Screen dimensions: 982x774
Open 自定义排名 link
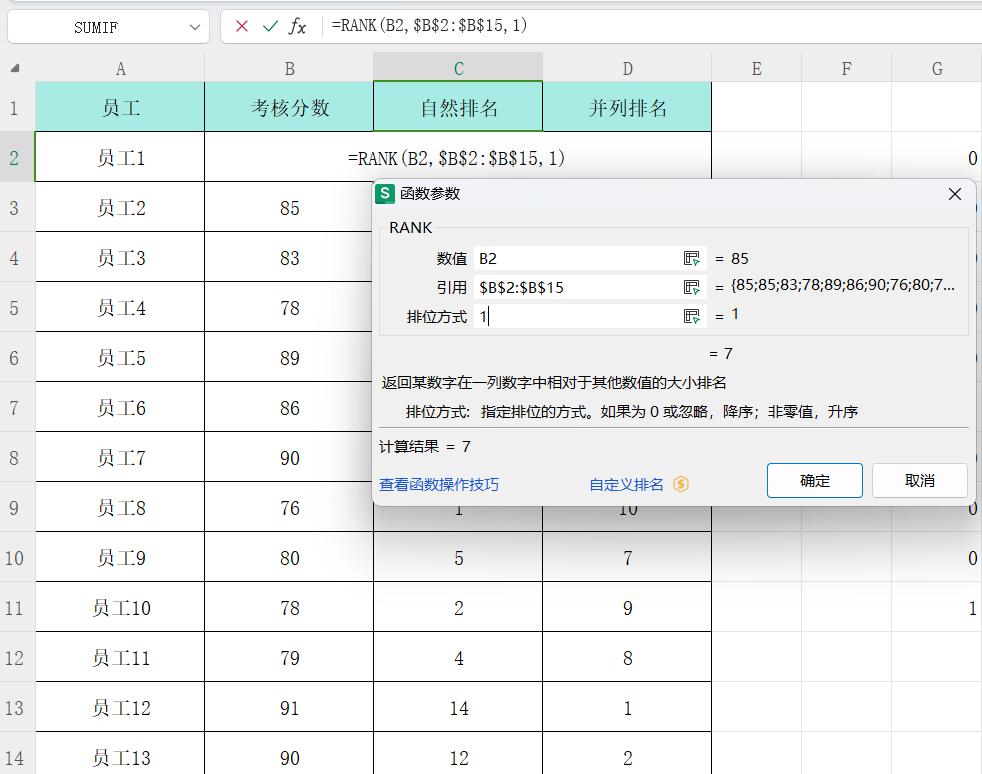point(626,485)
